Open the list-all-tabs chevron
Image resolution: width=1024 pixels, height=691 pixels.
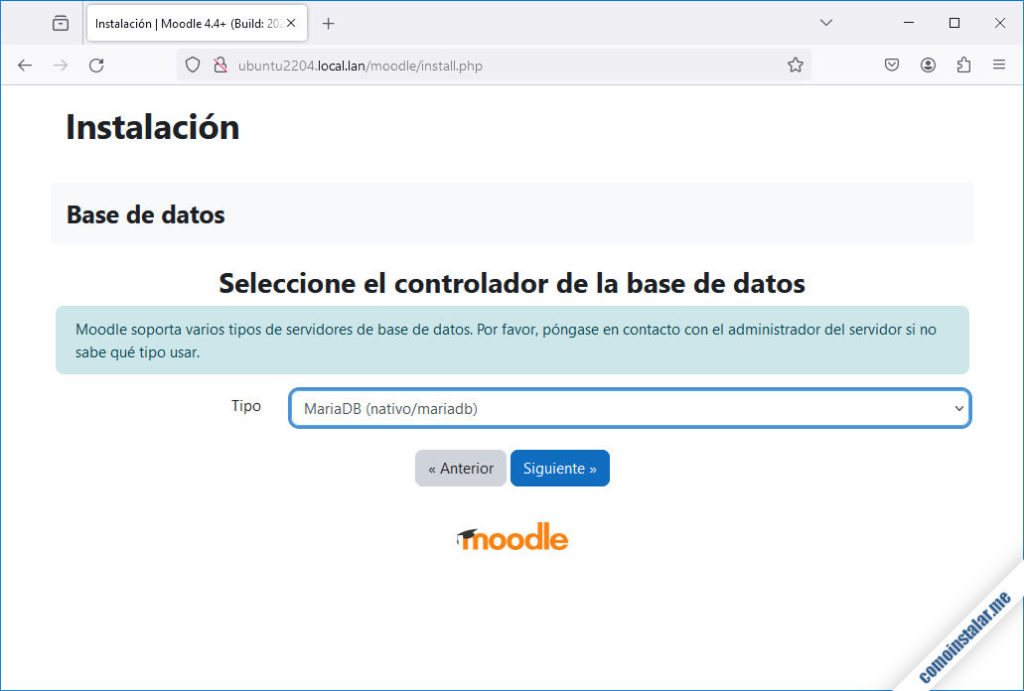click(826, 22)
